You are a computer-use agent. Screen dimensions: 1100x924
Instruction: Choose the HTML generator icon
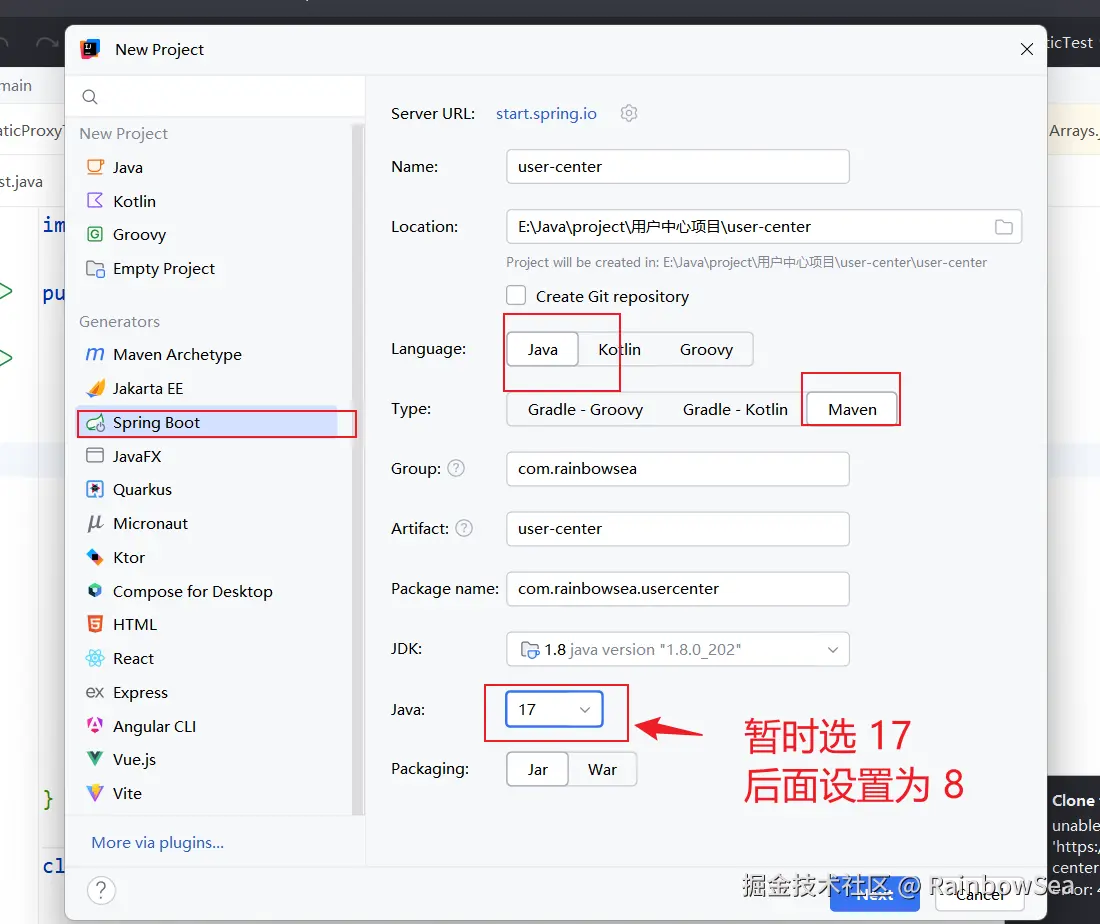pyautogui.click(x=95, y=624)
